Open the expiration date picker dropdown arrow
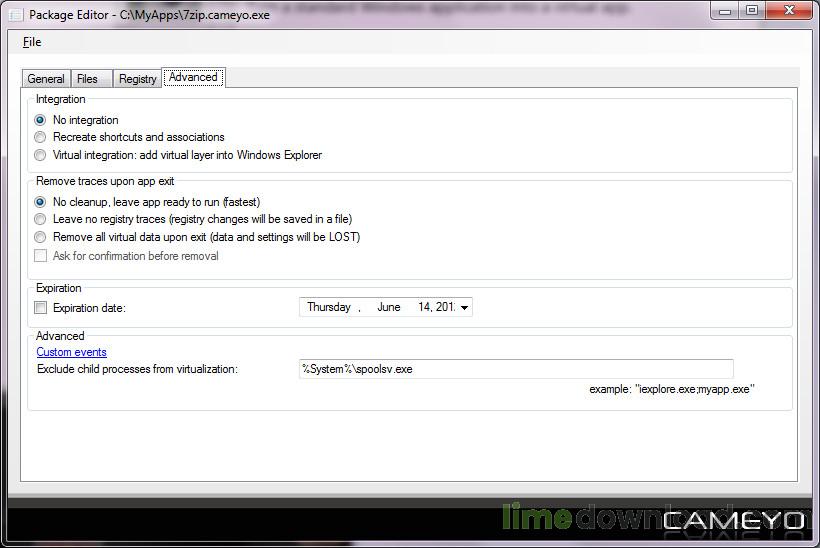The image size is (820, 548). click(x=464, y=307)
